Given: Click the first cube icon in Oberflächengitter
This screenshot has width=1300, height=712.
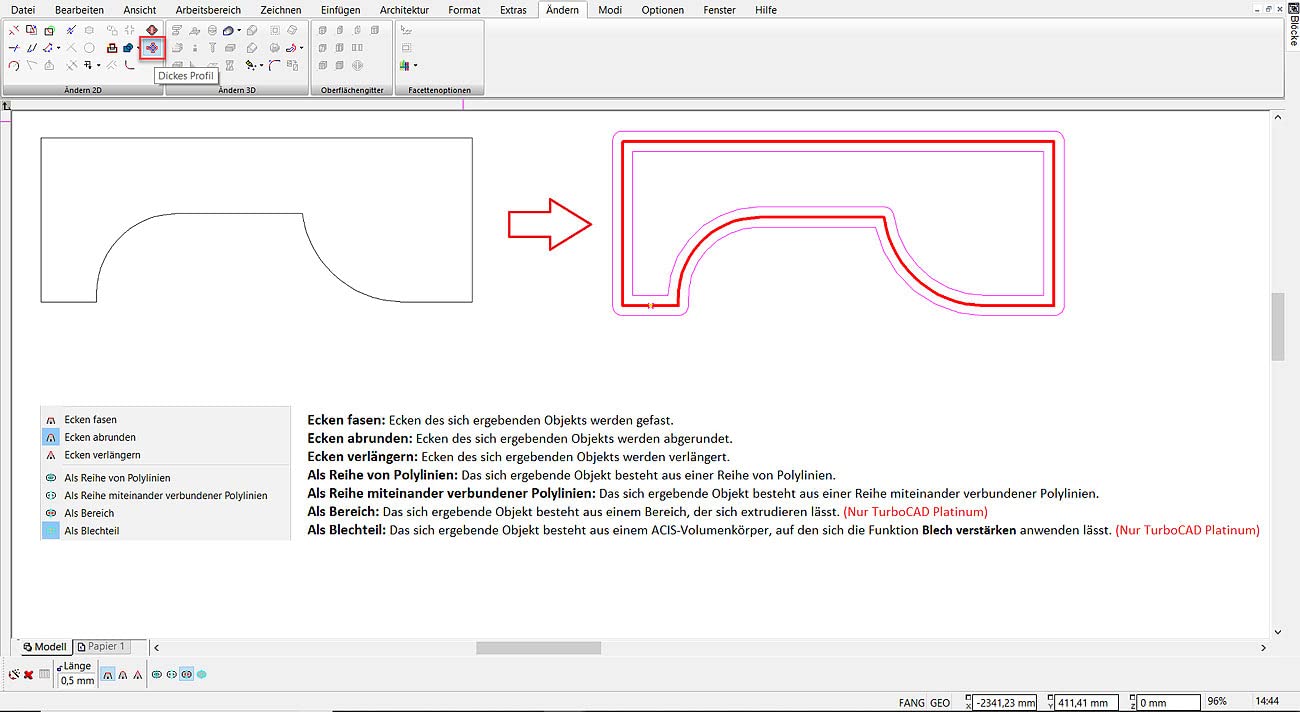Looking at the screenshot, I should coord(322,30).
